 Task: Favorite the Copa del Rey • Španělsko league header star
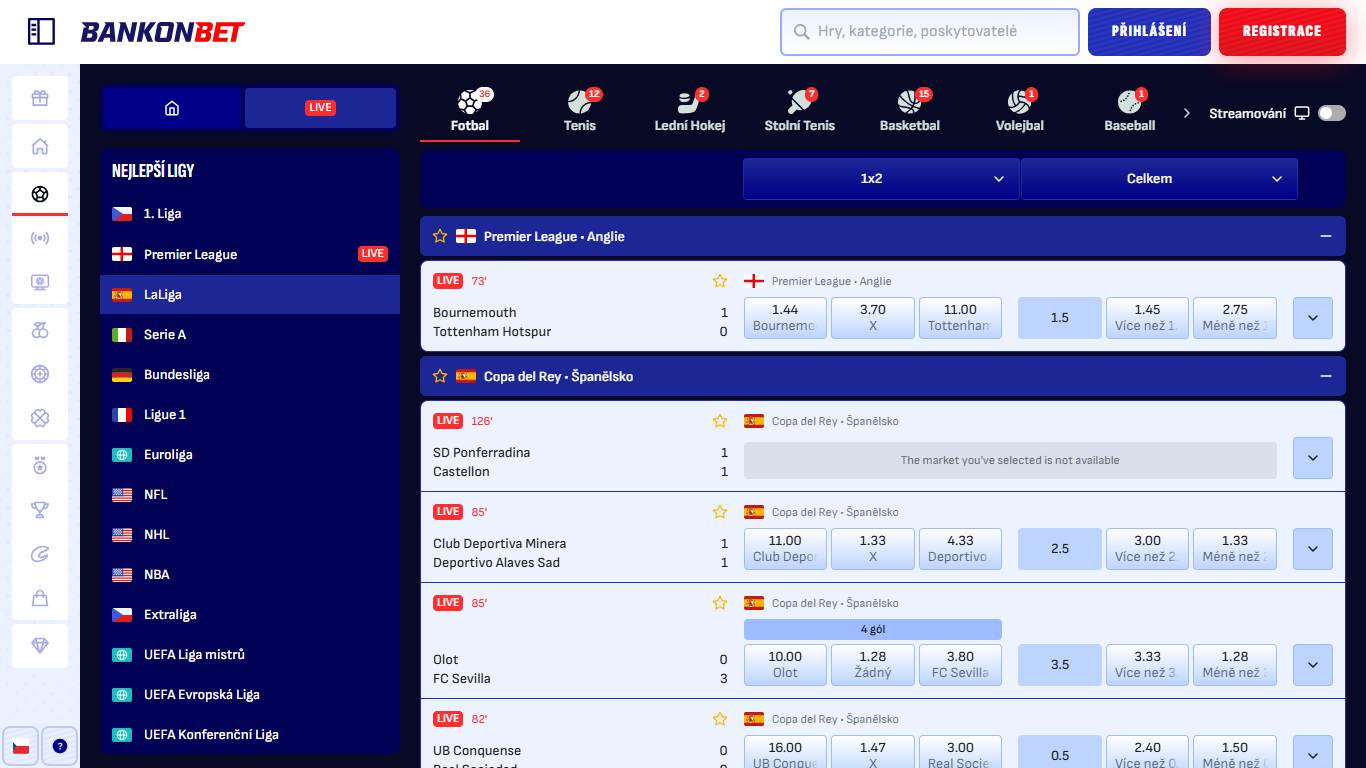pos(440,376)
